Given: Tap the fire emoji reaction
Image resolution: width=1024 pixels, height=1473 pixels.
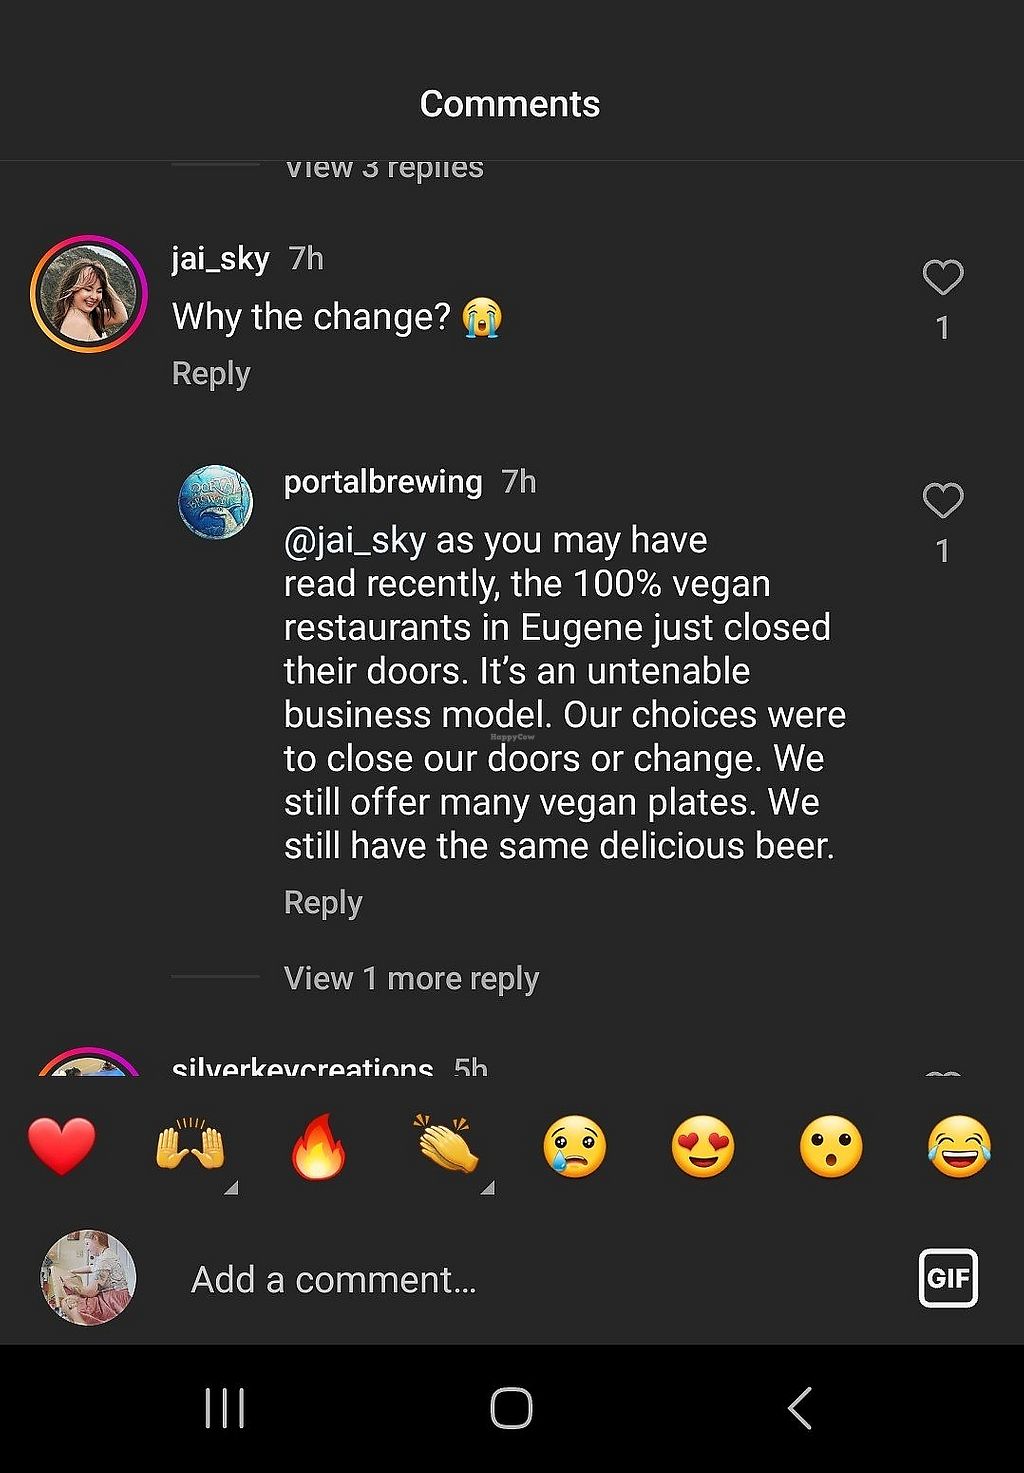Looking at the screenshot, I should (318, 1146).
